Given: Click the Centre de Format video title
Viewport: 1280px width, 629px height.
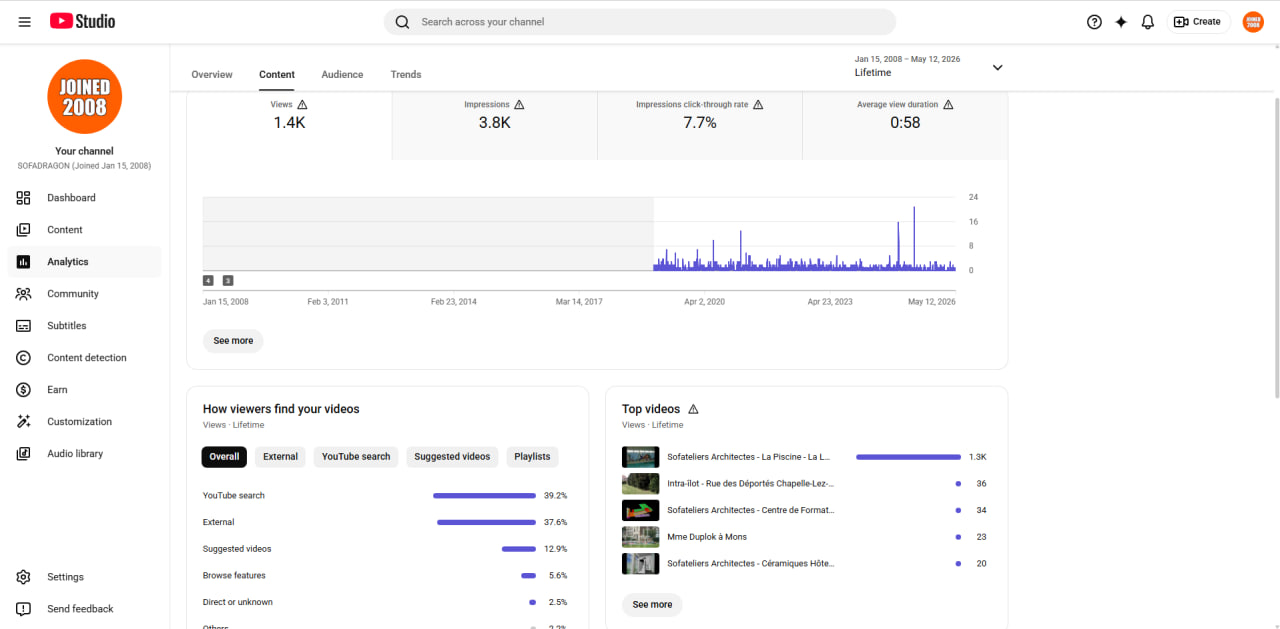Looking at the screenshot, I should (x=751, y=510).
